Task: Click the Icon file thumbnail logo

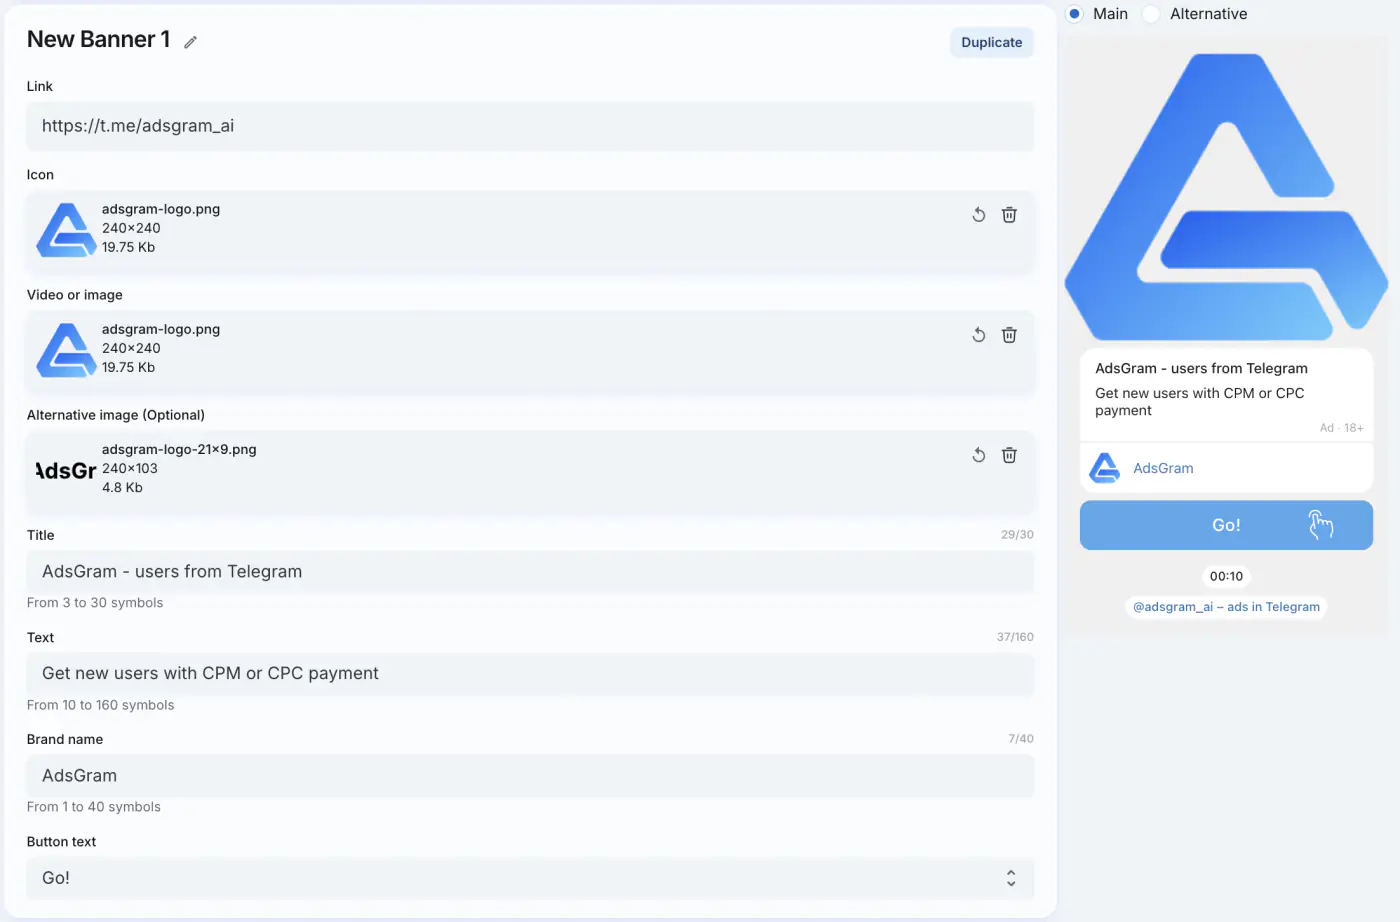Action: coord(66,230)
